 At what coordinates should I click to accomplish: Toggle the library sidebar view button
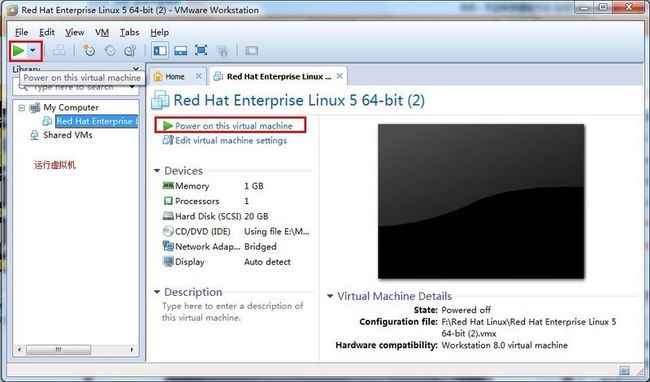(x=160, y=51)
